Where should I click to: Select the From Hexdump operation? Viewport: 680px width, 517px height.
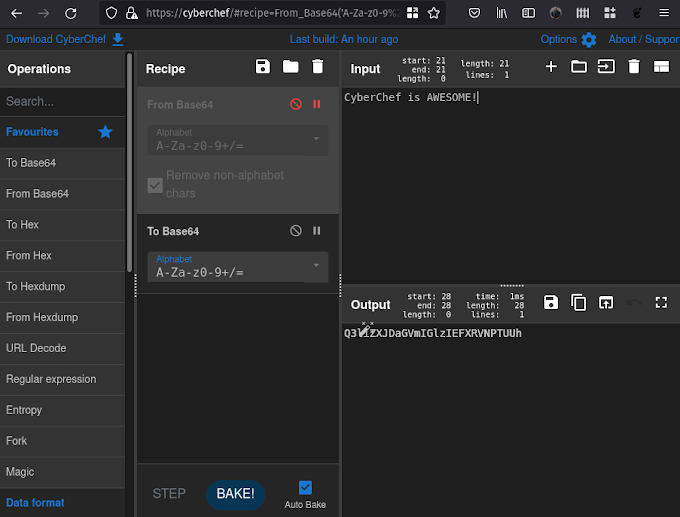point(62,317)
